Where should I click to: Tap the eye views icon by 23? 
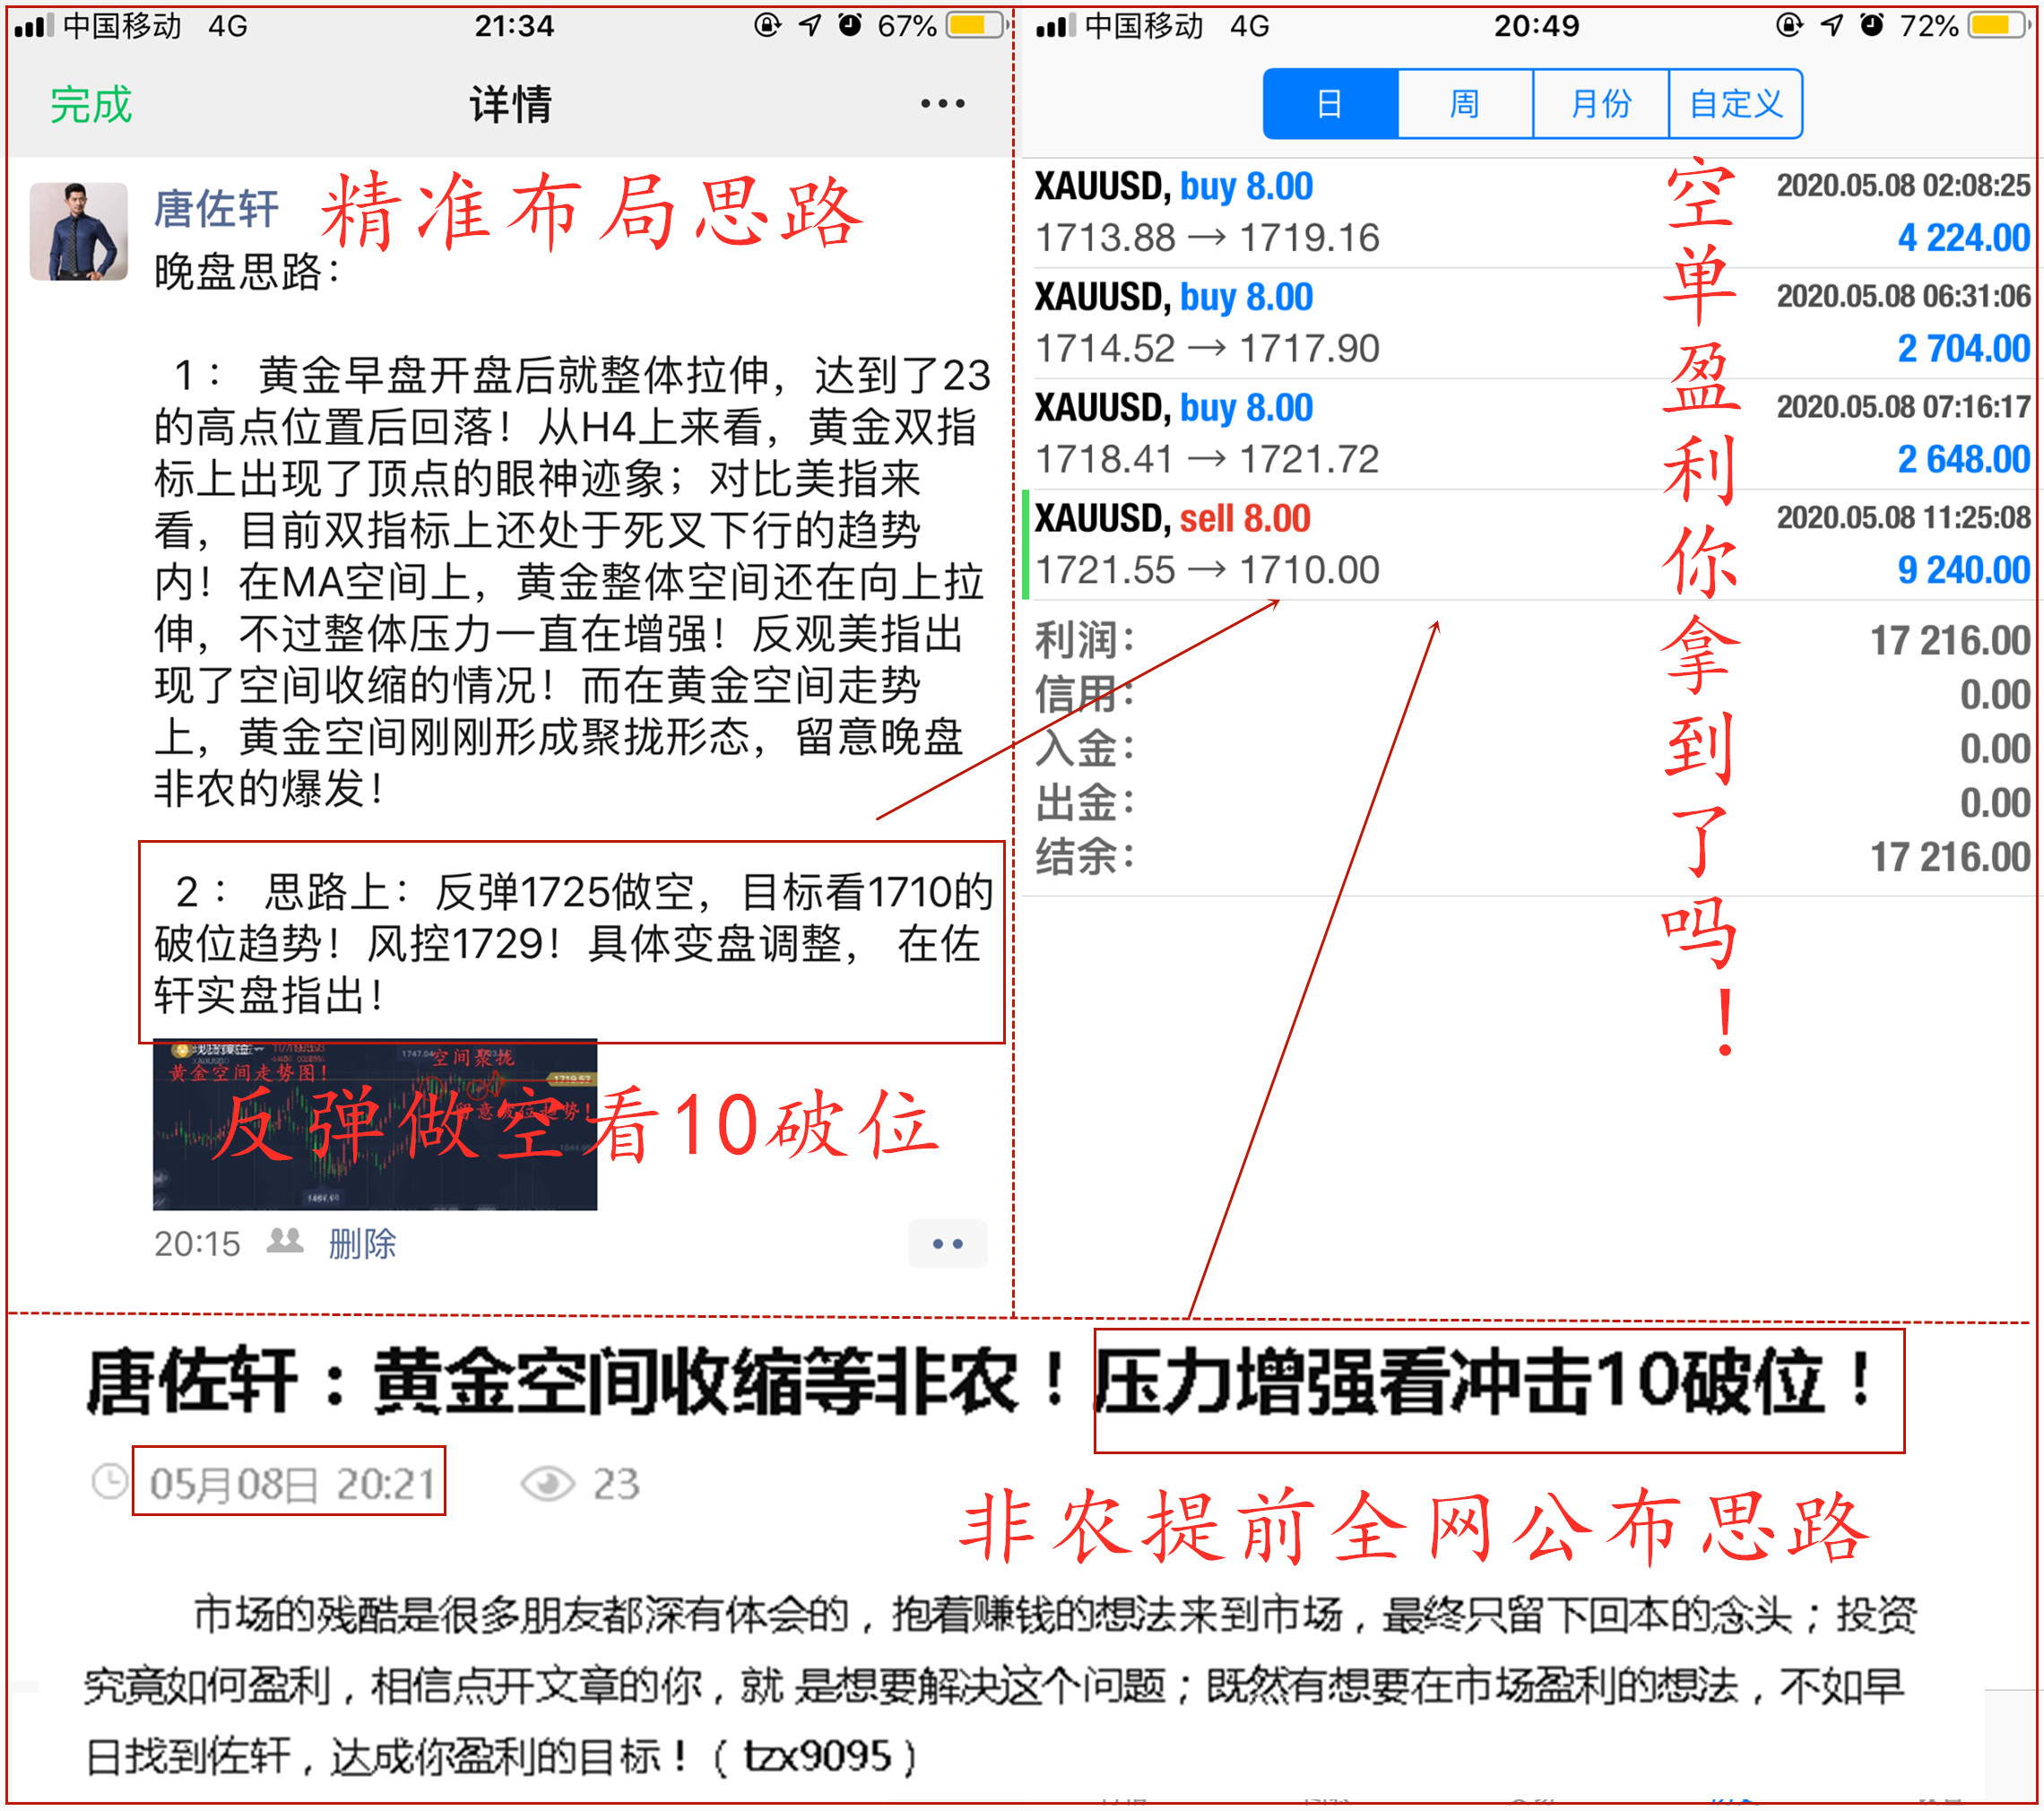tap(547, 1483)
